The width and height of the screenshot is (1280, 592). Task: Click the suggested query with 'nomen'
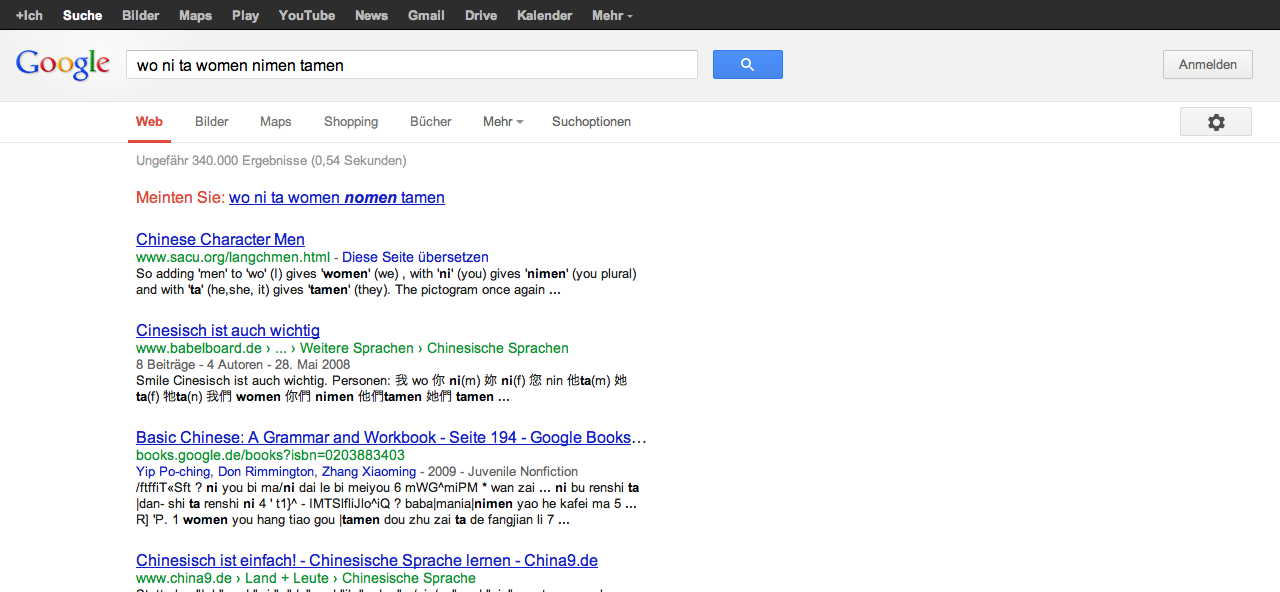(337, 198)
